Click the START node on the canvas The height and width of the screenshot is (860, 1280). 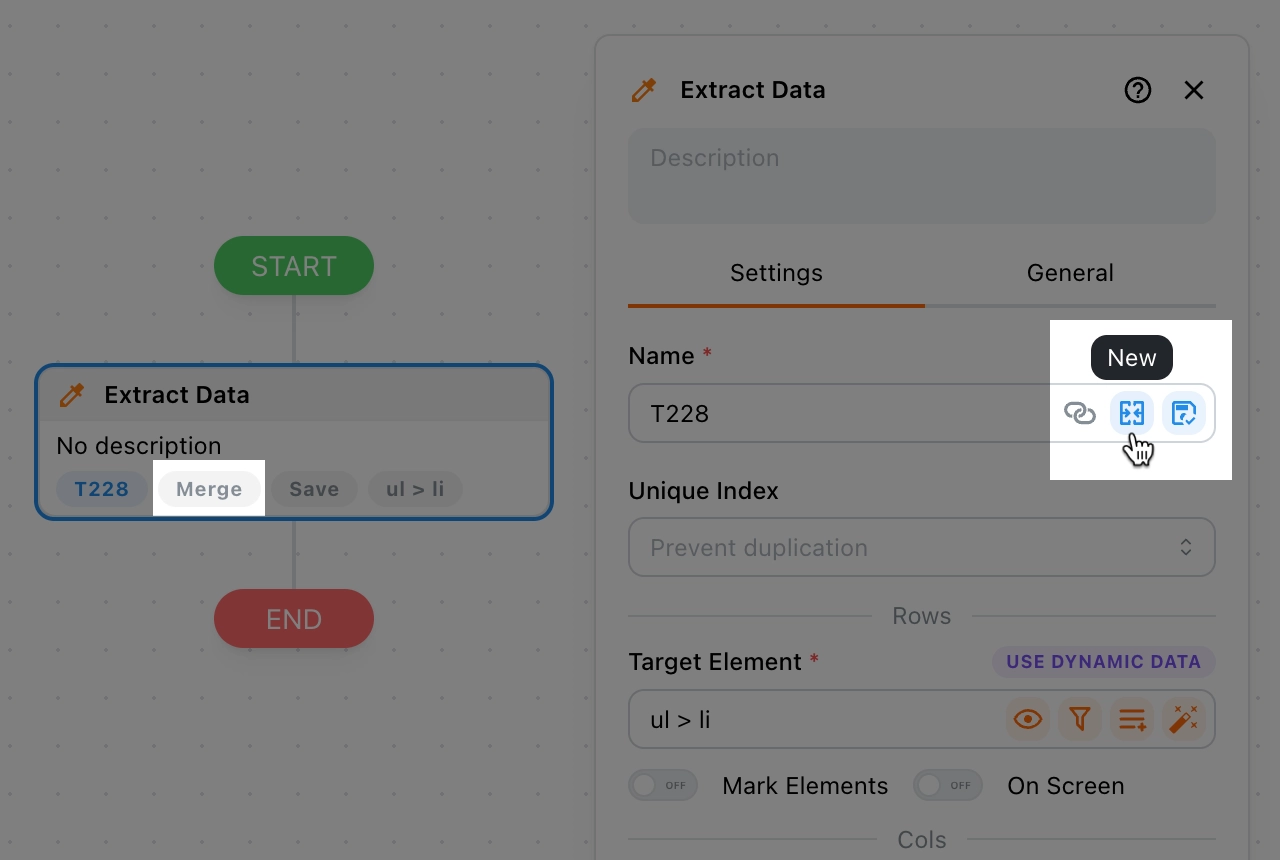pyautogui.click(x=294, y=266)
